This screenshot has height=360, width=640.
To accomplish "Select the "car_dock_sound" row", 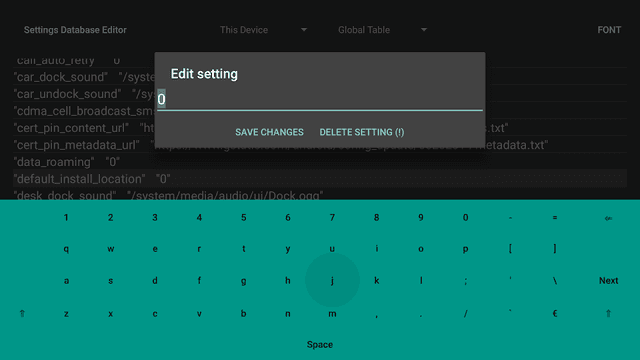I will [x=320, y=77].
